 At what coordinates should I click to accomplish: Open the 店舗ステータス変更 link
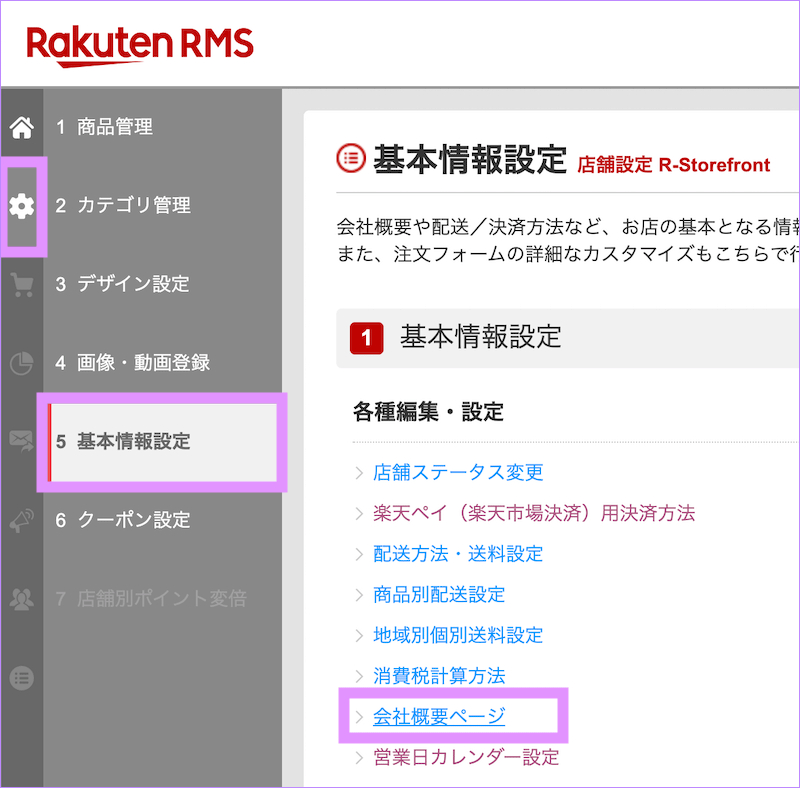pos(458,473)
